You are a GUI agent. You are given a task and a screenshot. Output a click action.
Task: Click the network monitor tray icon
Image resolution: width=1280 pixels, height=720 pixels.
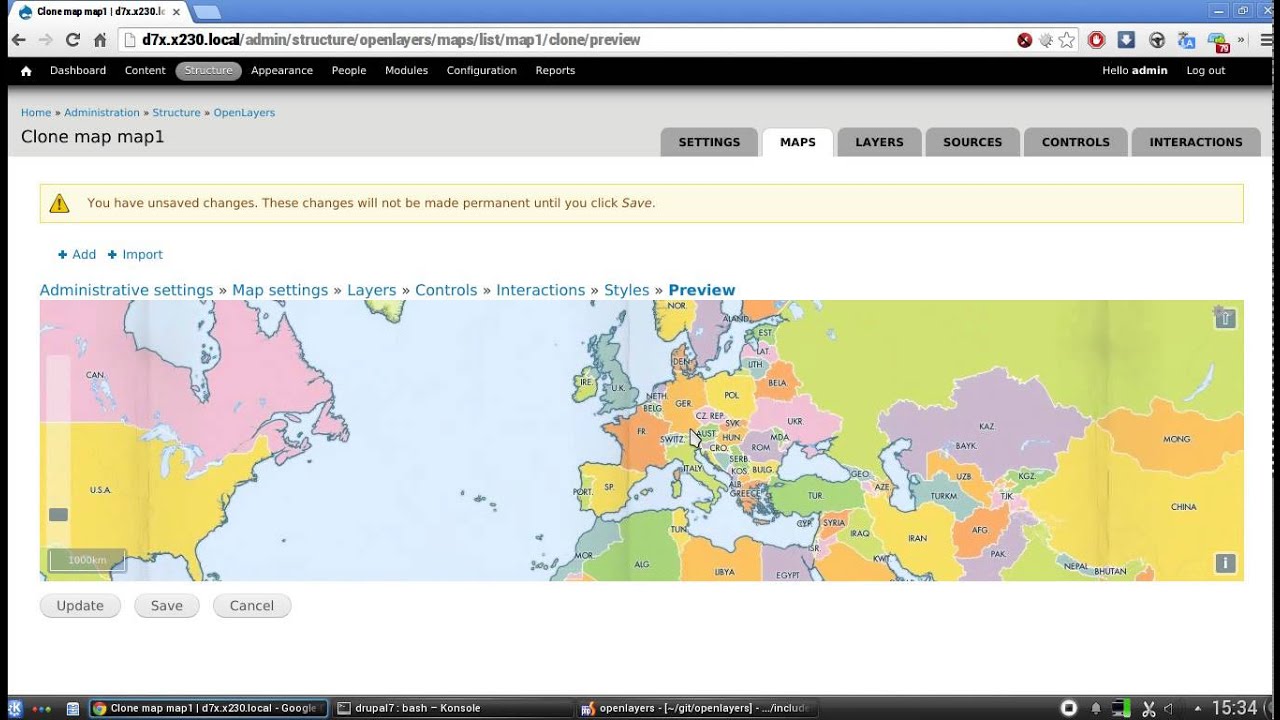(x=1123, y=708)
